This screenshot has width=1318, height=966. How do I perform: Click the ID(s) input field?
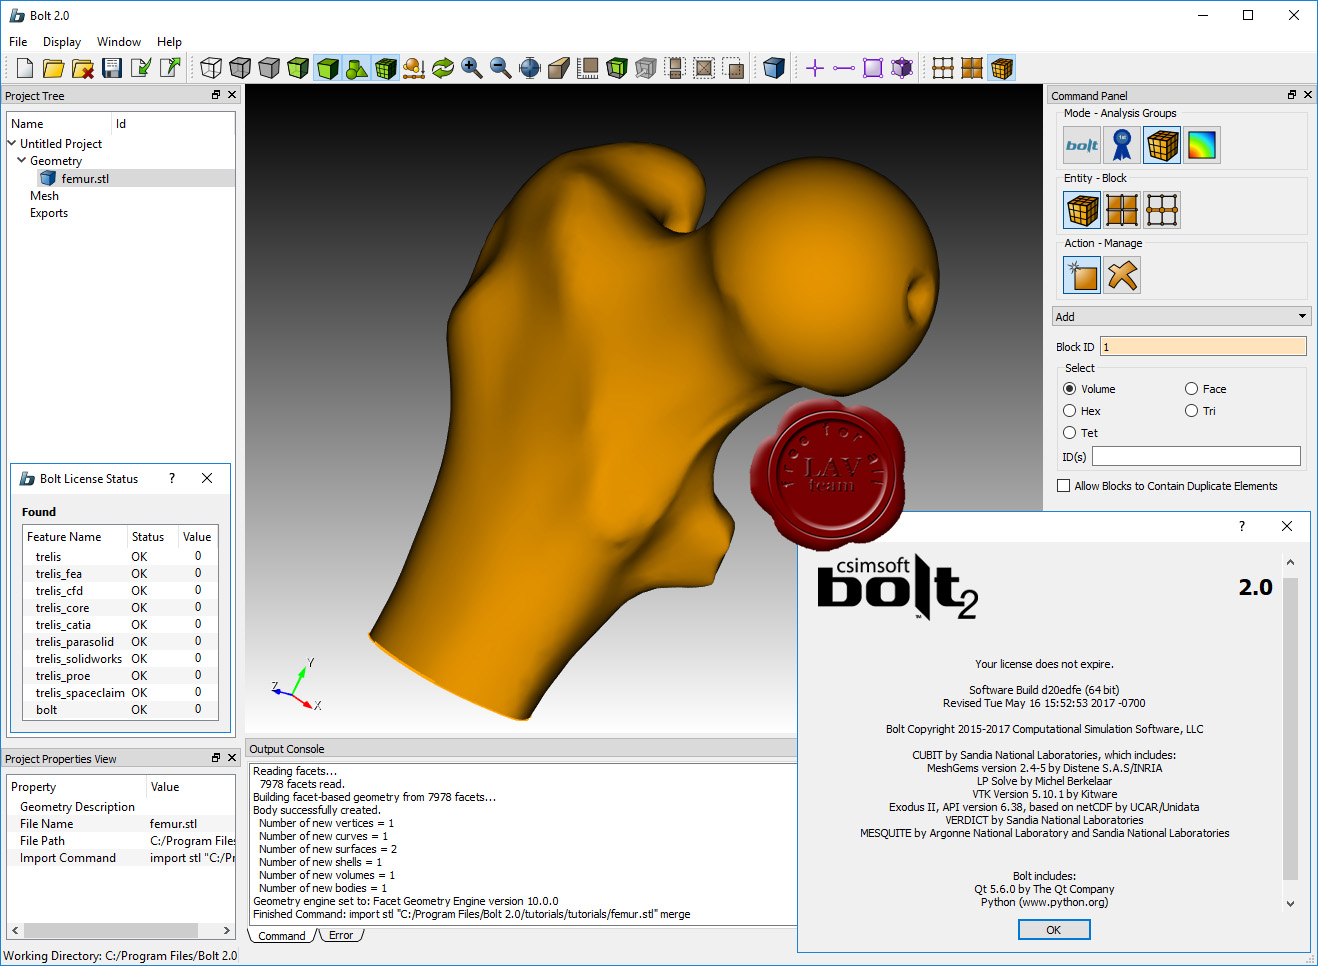click(x=1196, y=456)
